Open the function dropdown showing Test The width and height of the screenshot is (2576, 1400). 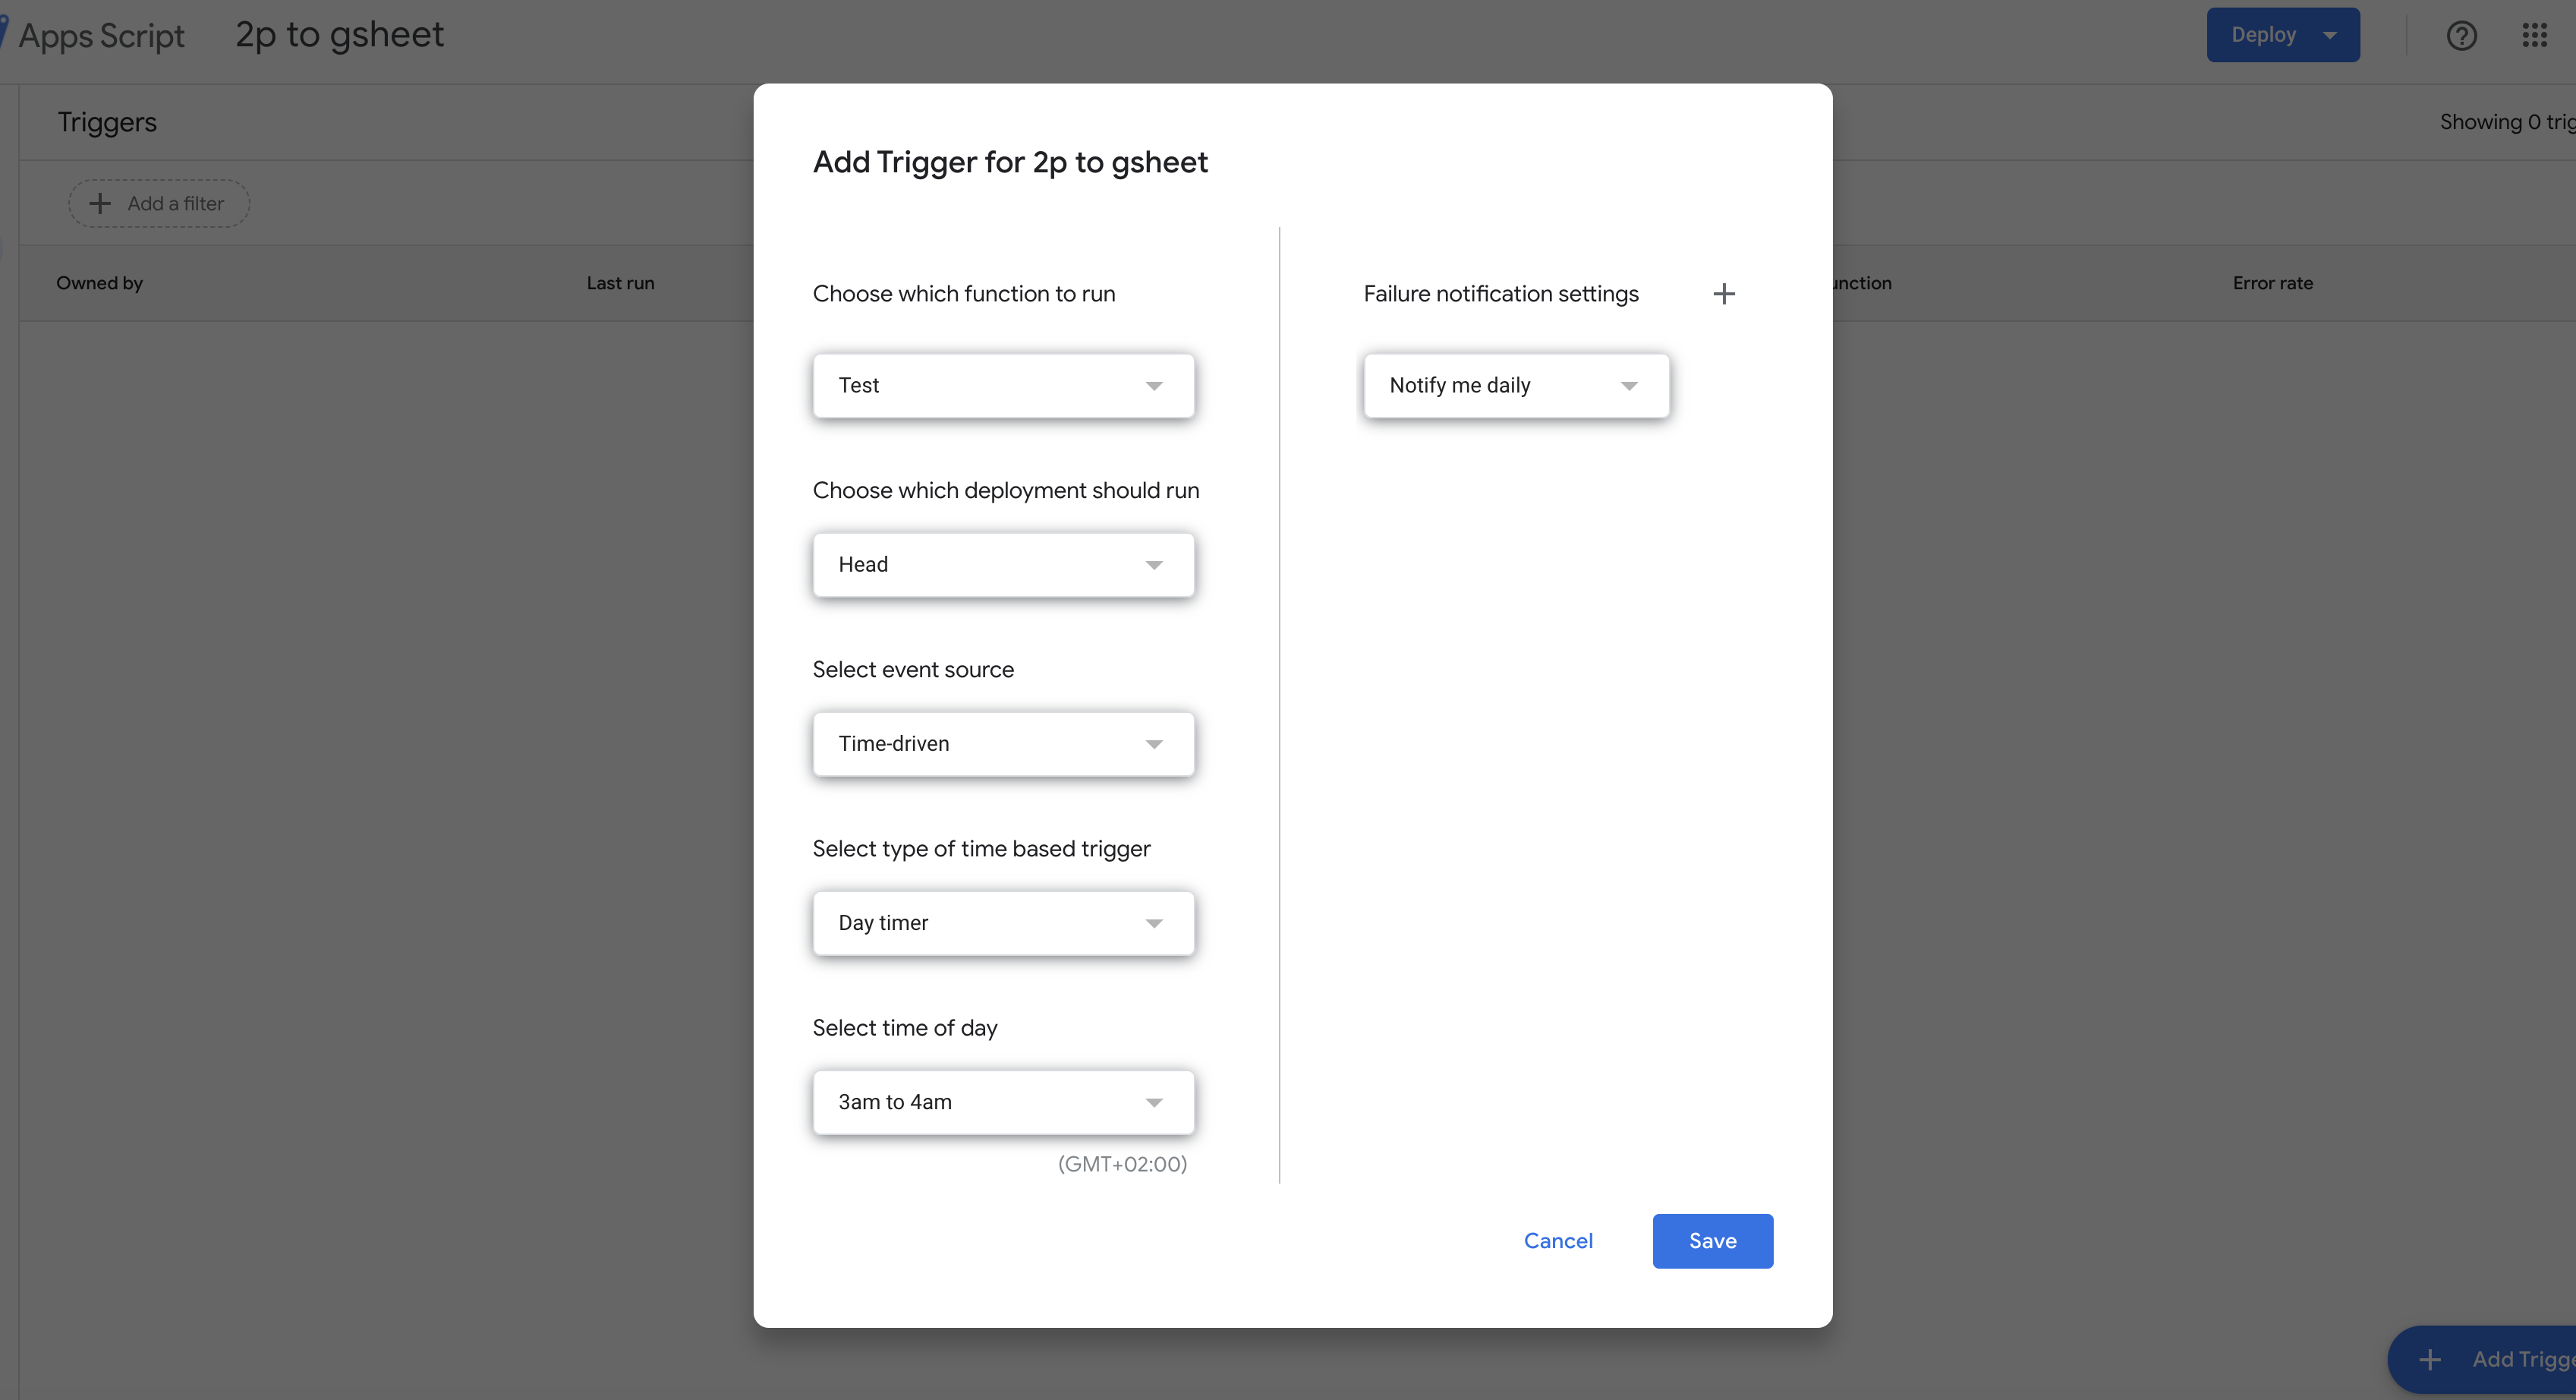click(1003, 386)
